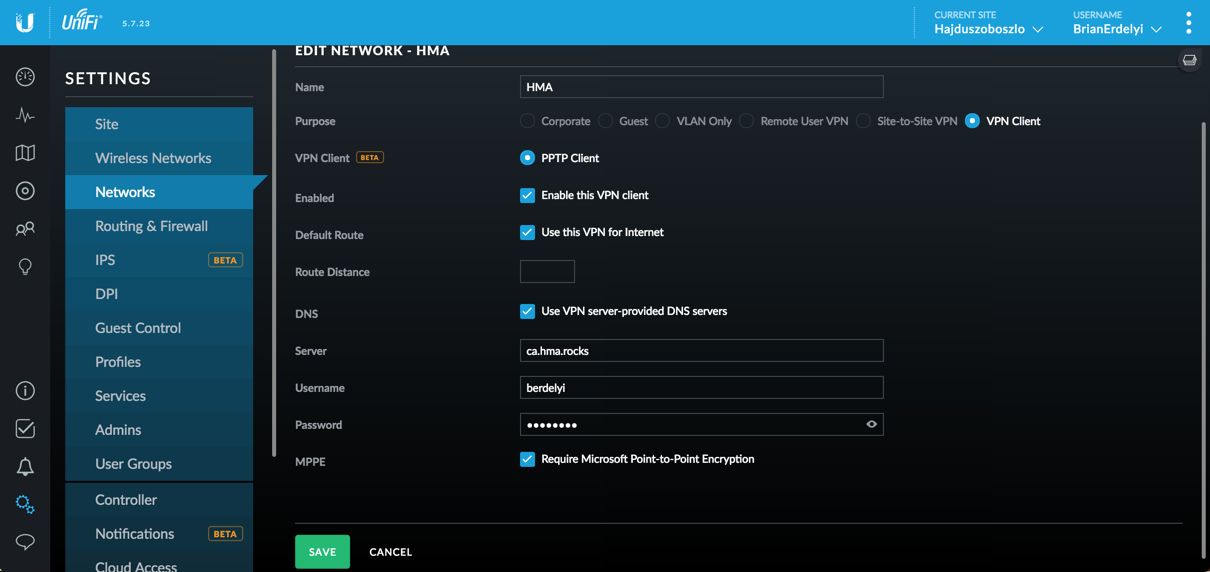
Task: Open the Insights lightbulb icon
Action: (25, 267)
